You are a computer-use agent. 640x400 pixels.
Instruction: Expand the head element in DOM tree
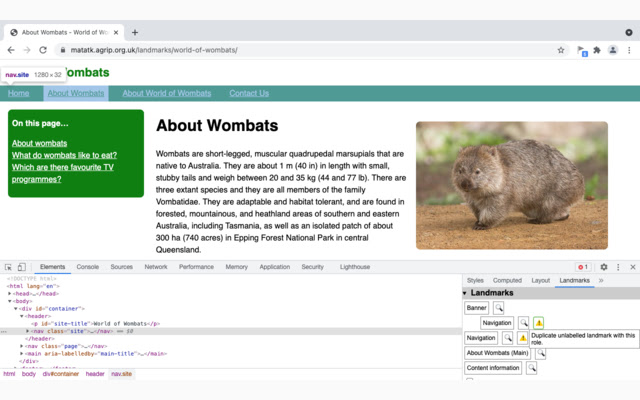click(x=10, y=293)
